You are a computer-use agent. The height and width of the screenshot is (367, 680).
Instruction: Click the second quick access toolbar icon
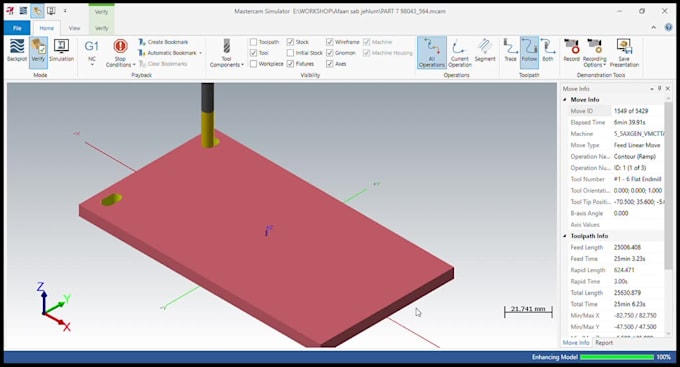pos(23,11)
